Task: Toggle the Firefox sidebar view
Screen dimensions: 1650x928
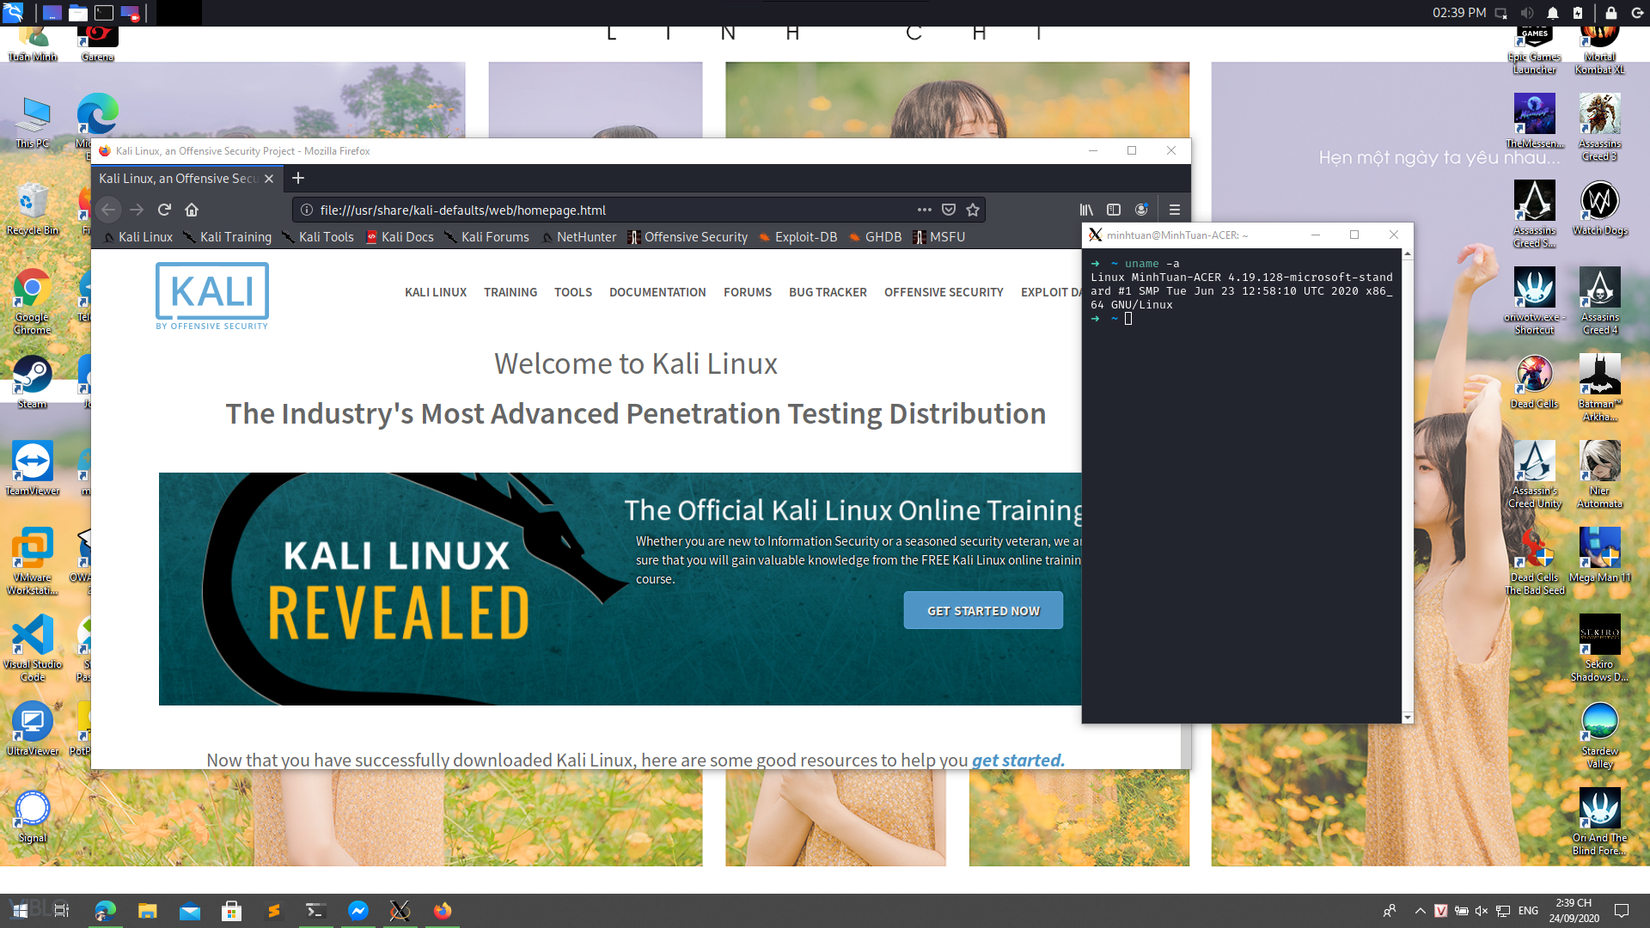Action: [x=1114, y=210]
